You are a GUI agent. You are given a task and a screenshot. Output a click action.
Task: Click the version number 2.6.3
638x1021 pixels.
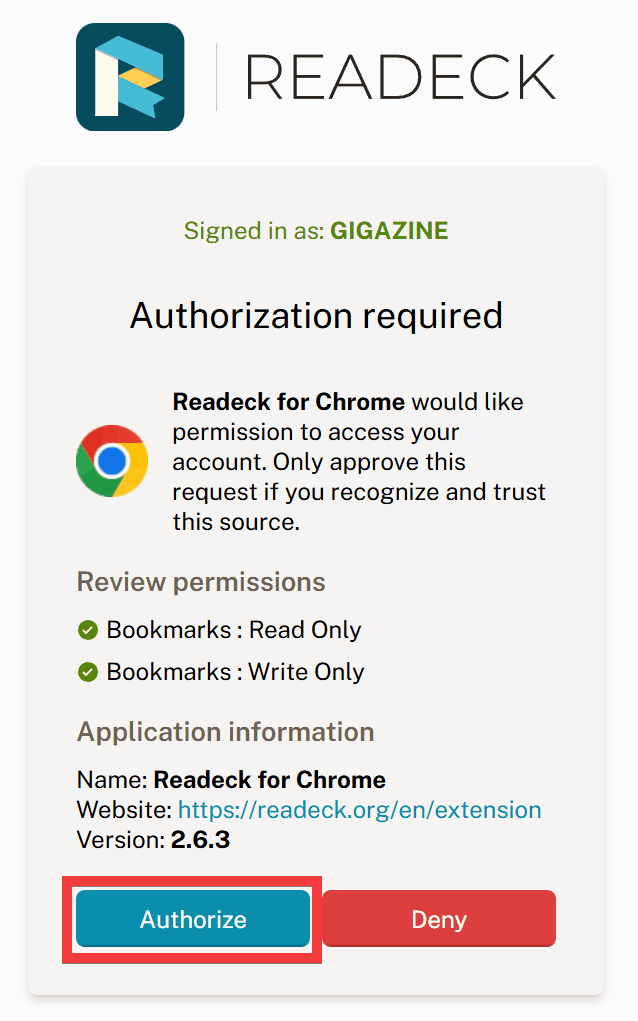(200, 839)
